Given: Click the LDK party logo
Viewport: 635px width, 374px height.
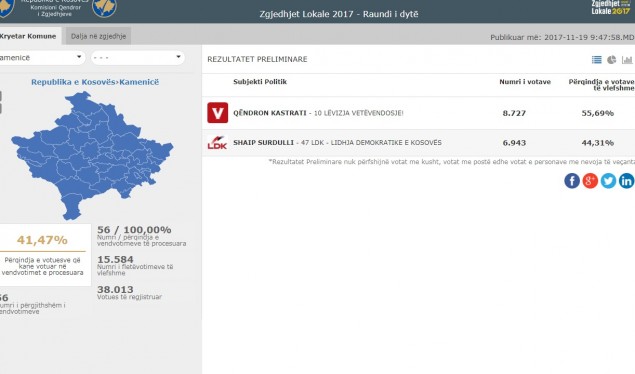Looking at the screenshot, I should pyautogui.click(x=217, y=142).
